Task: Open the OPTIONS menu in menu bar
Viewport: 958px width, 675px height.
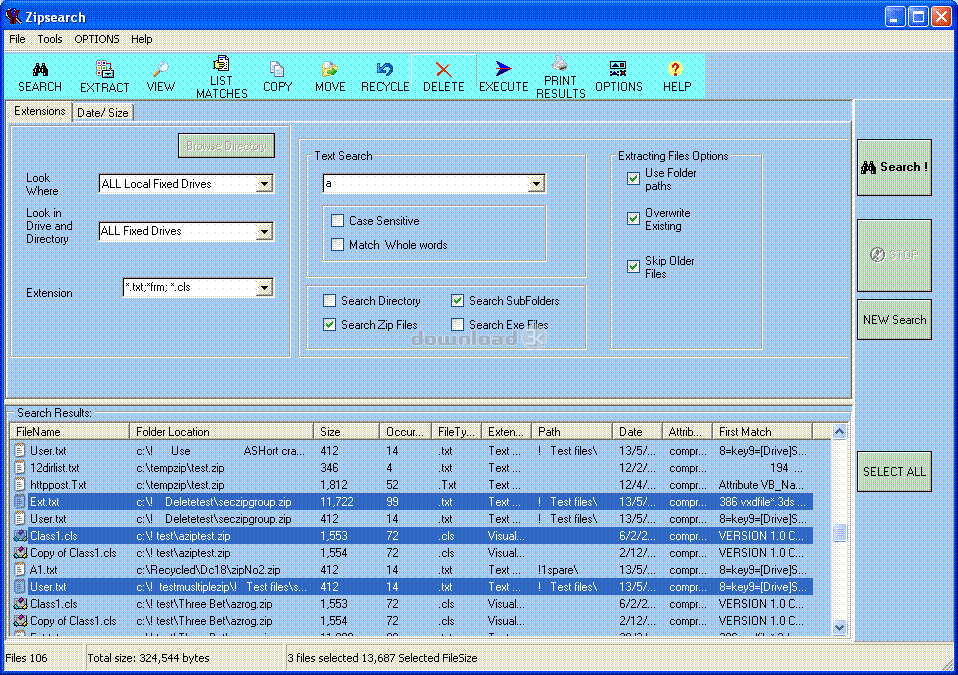Action: pos(97,39)
